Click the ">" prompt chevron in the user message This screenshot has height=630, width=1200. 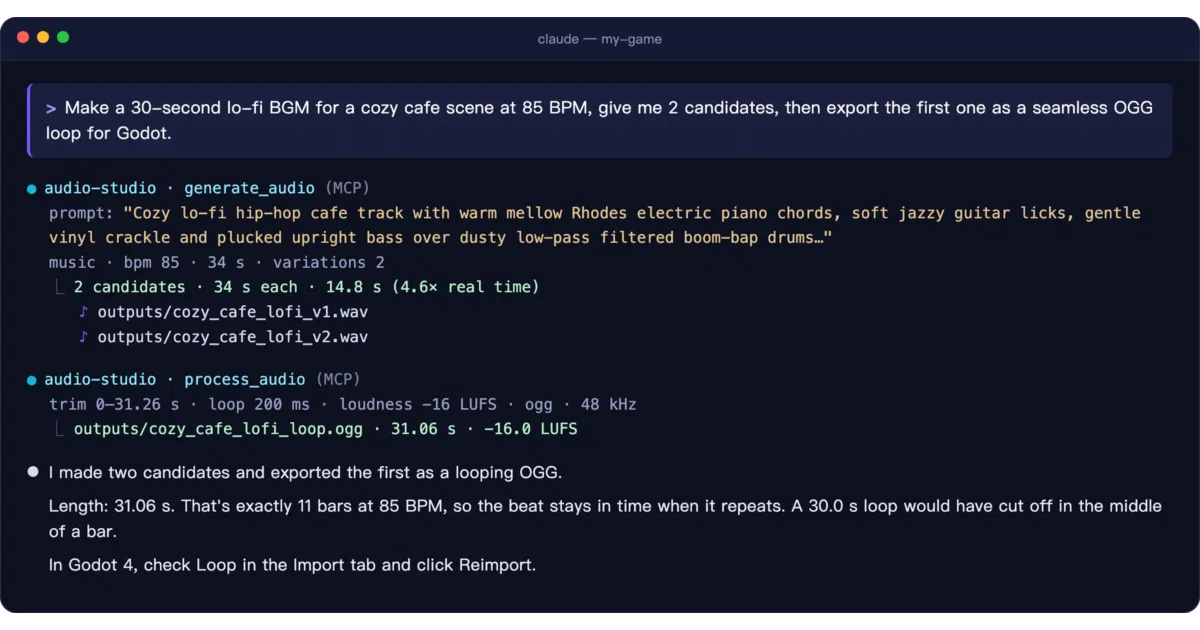51,108
